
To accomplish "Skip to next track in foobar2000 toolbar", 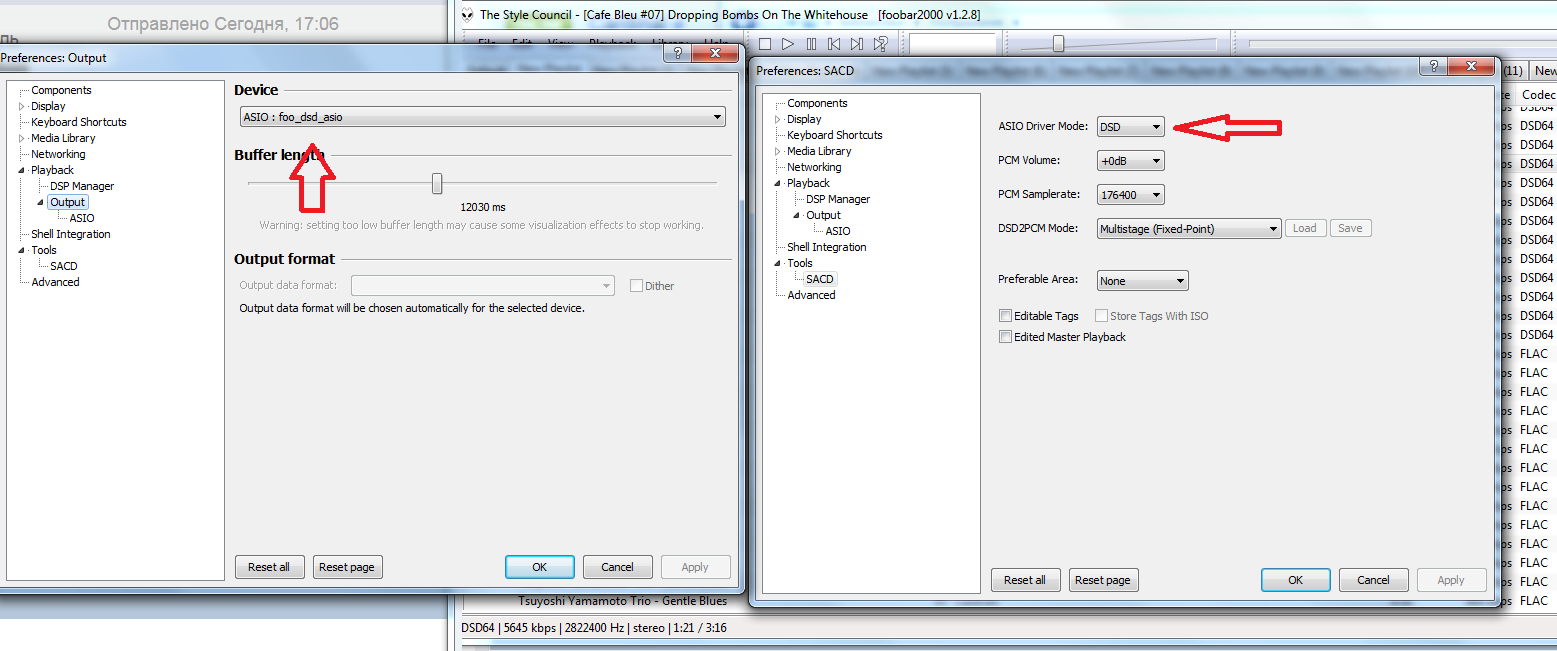I will 857,44.
